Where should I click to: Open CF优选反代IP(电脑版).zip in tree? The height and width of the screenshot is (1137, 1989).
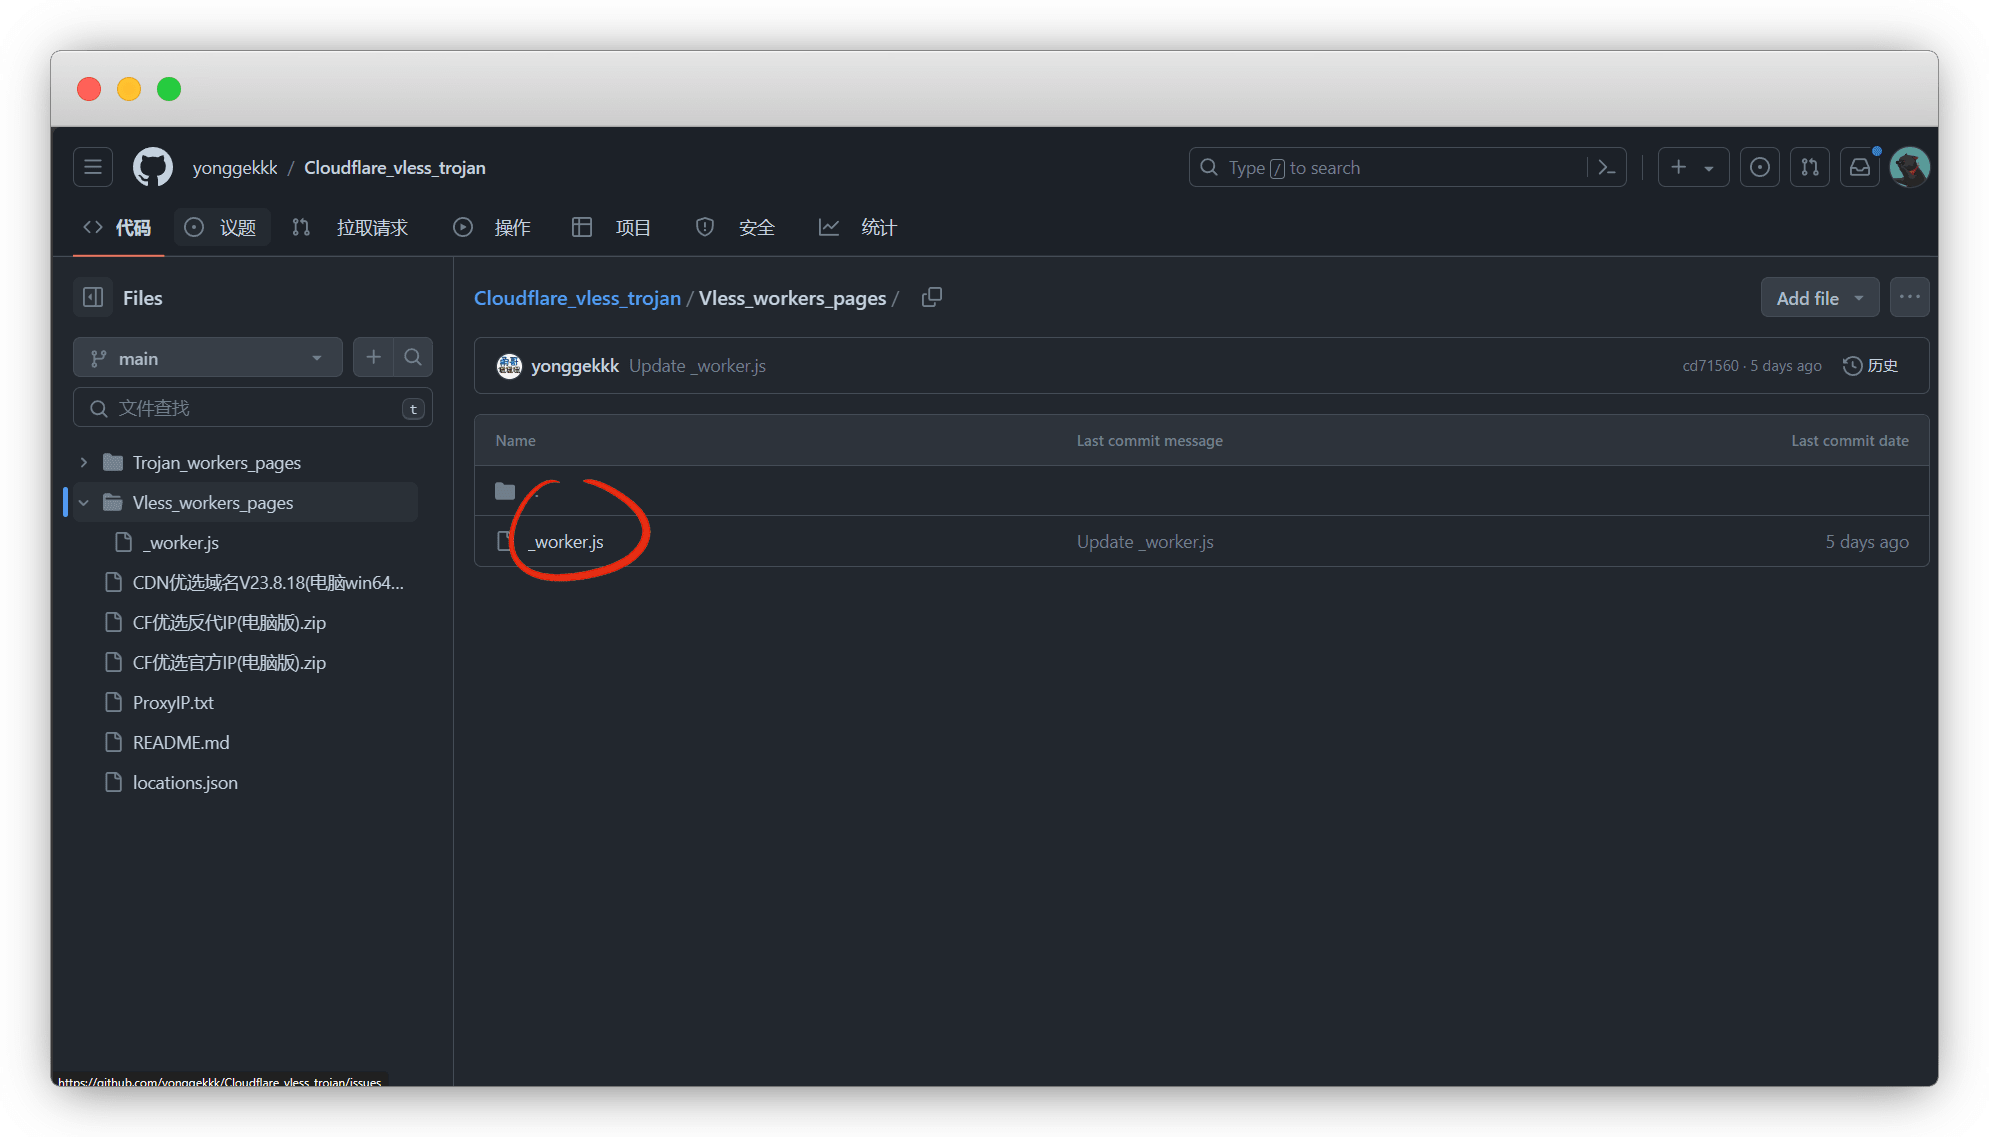(229, 622)
